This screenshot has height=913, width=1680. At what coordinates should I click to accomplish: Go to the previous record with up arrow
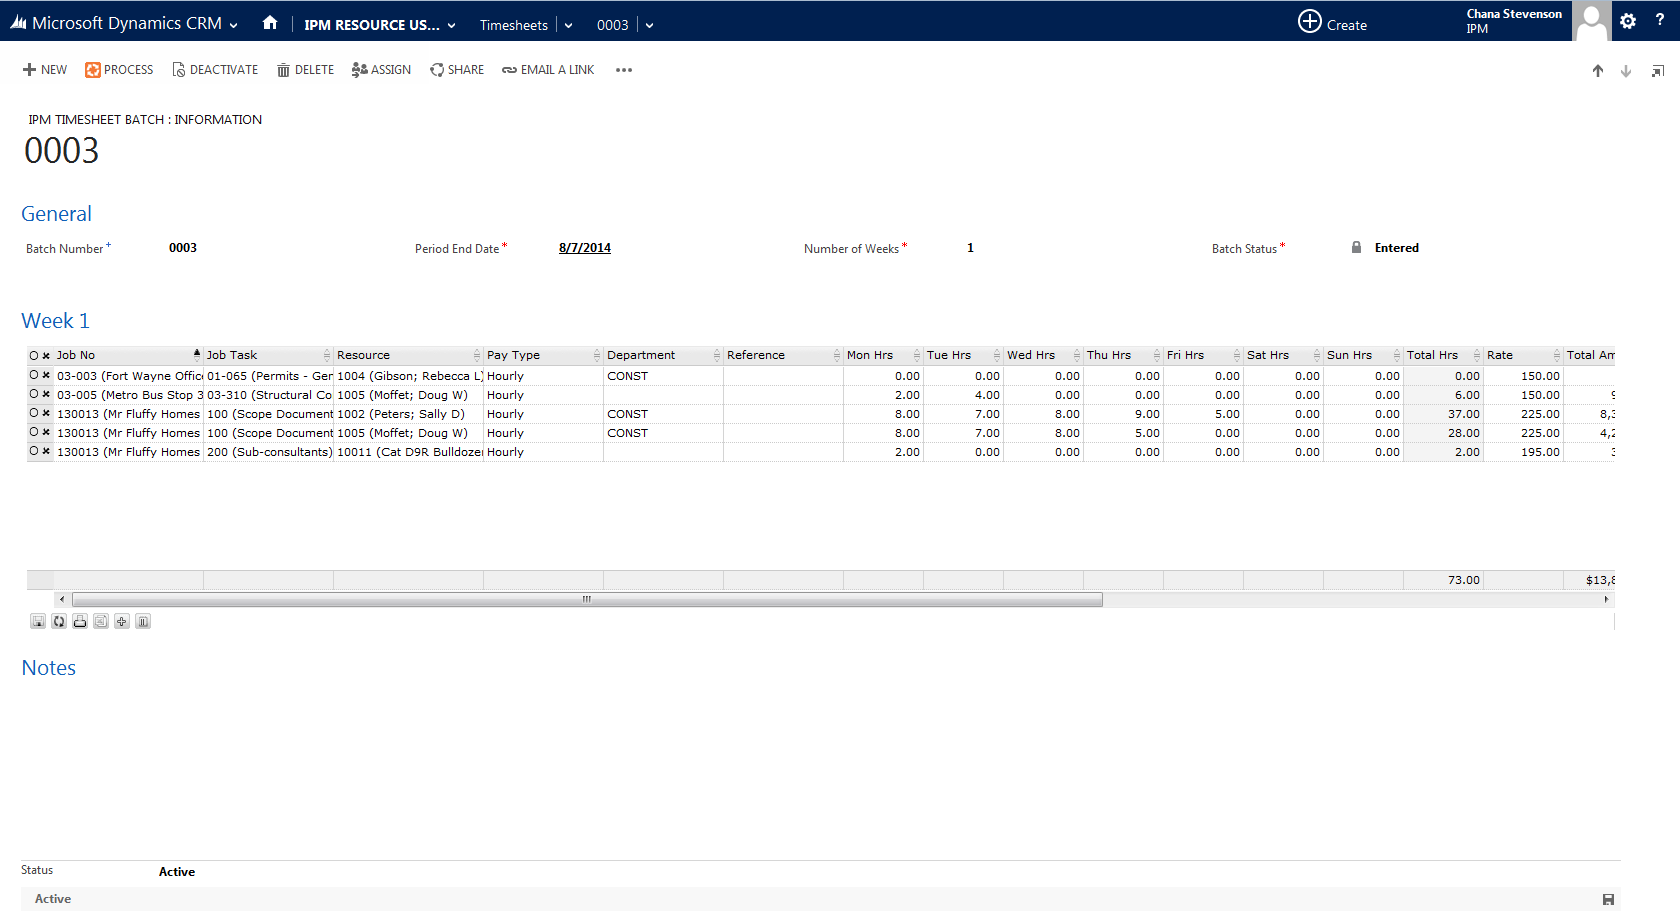click(x=1598, y=71)
